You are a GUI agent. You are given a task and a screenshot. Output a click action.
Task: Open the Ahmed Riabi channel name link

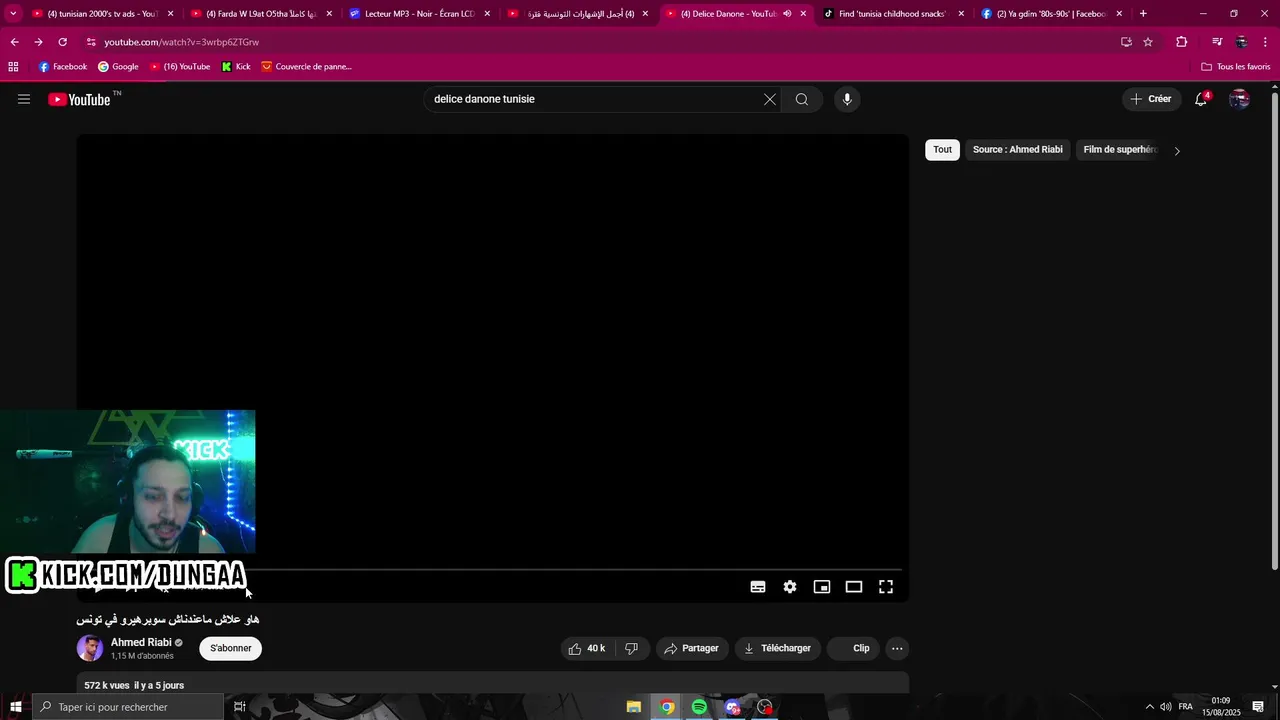[141, 642]
